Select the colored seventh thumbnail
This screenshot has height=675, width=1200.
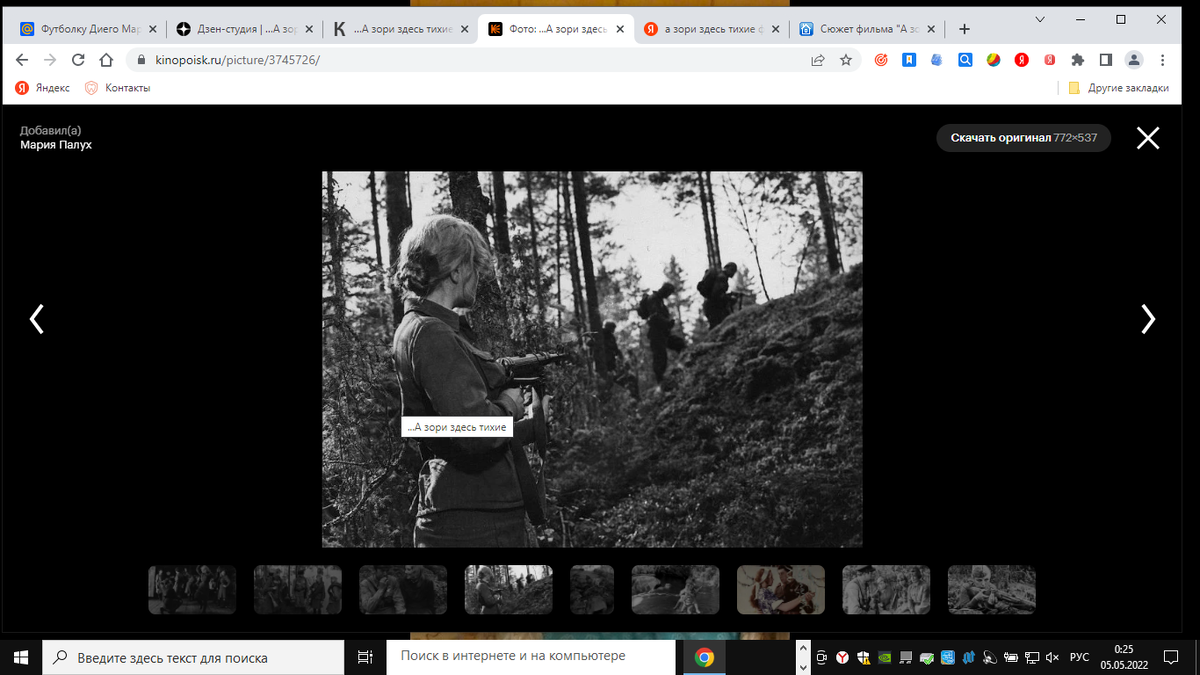(781, 590)
